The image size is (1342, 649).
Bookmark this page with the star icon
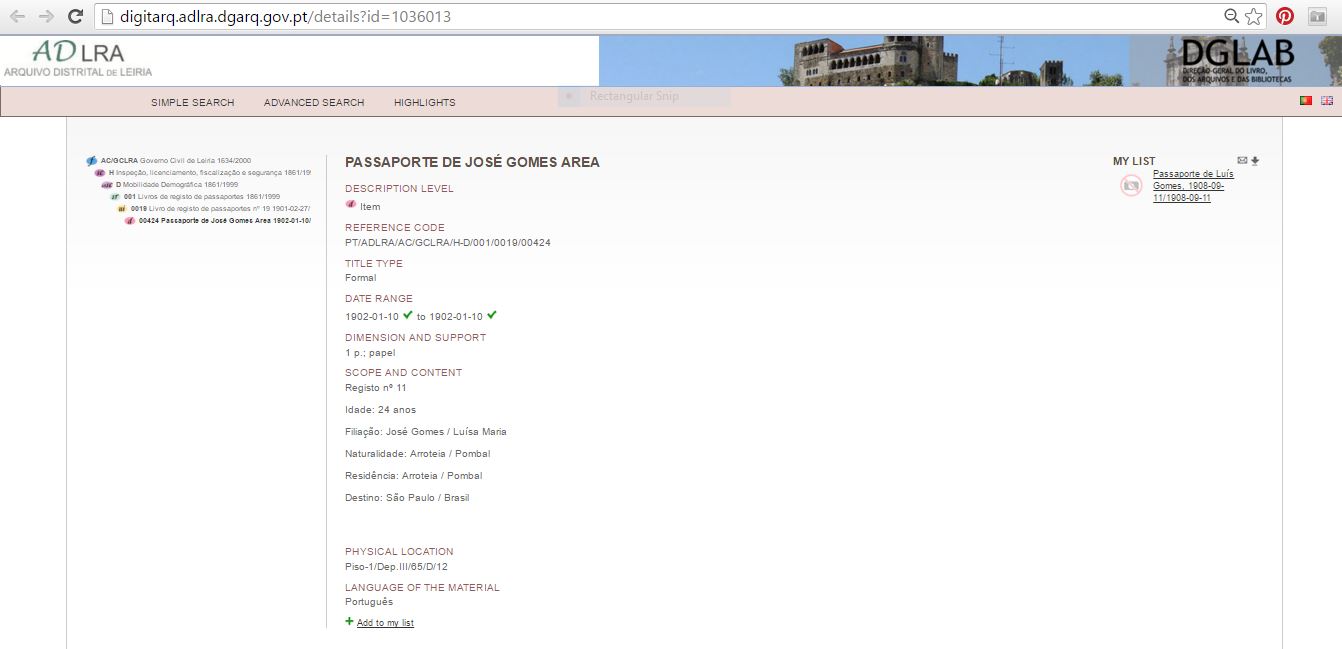coord(1254,16)
